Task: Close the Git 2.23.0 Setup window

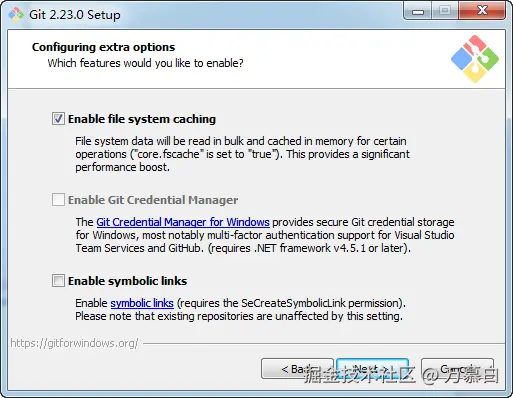Action: 482,11
